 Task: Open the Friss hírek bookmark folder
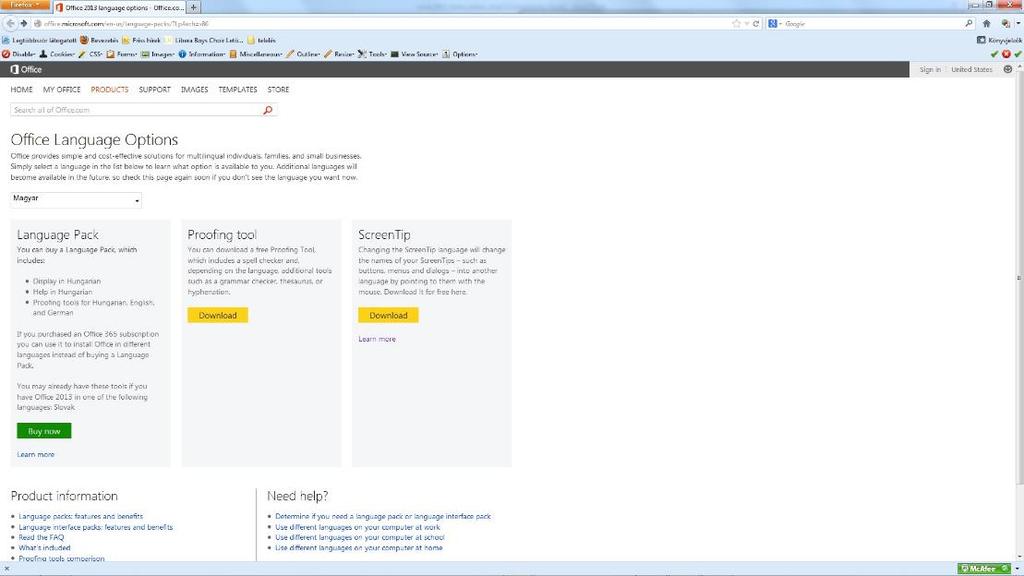[x=141, y=40]
